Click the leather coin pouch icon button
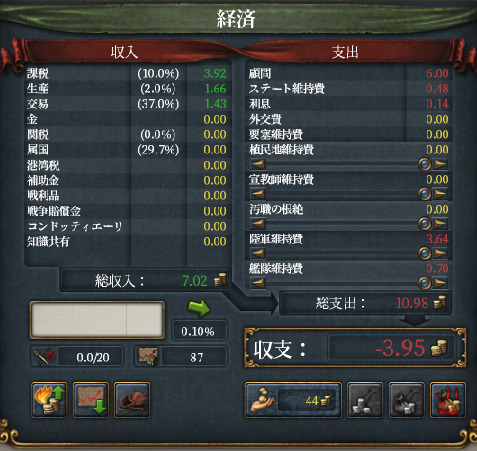The image size is (477, 451). coord(132,400)
